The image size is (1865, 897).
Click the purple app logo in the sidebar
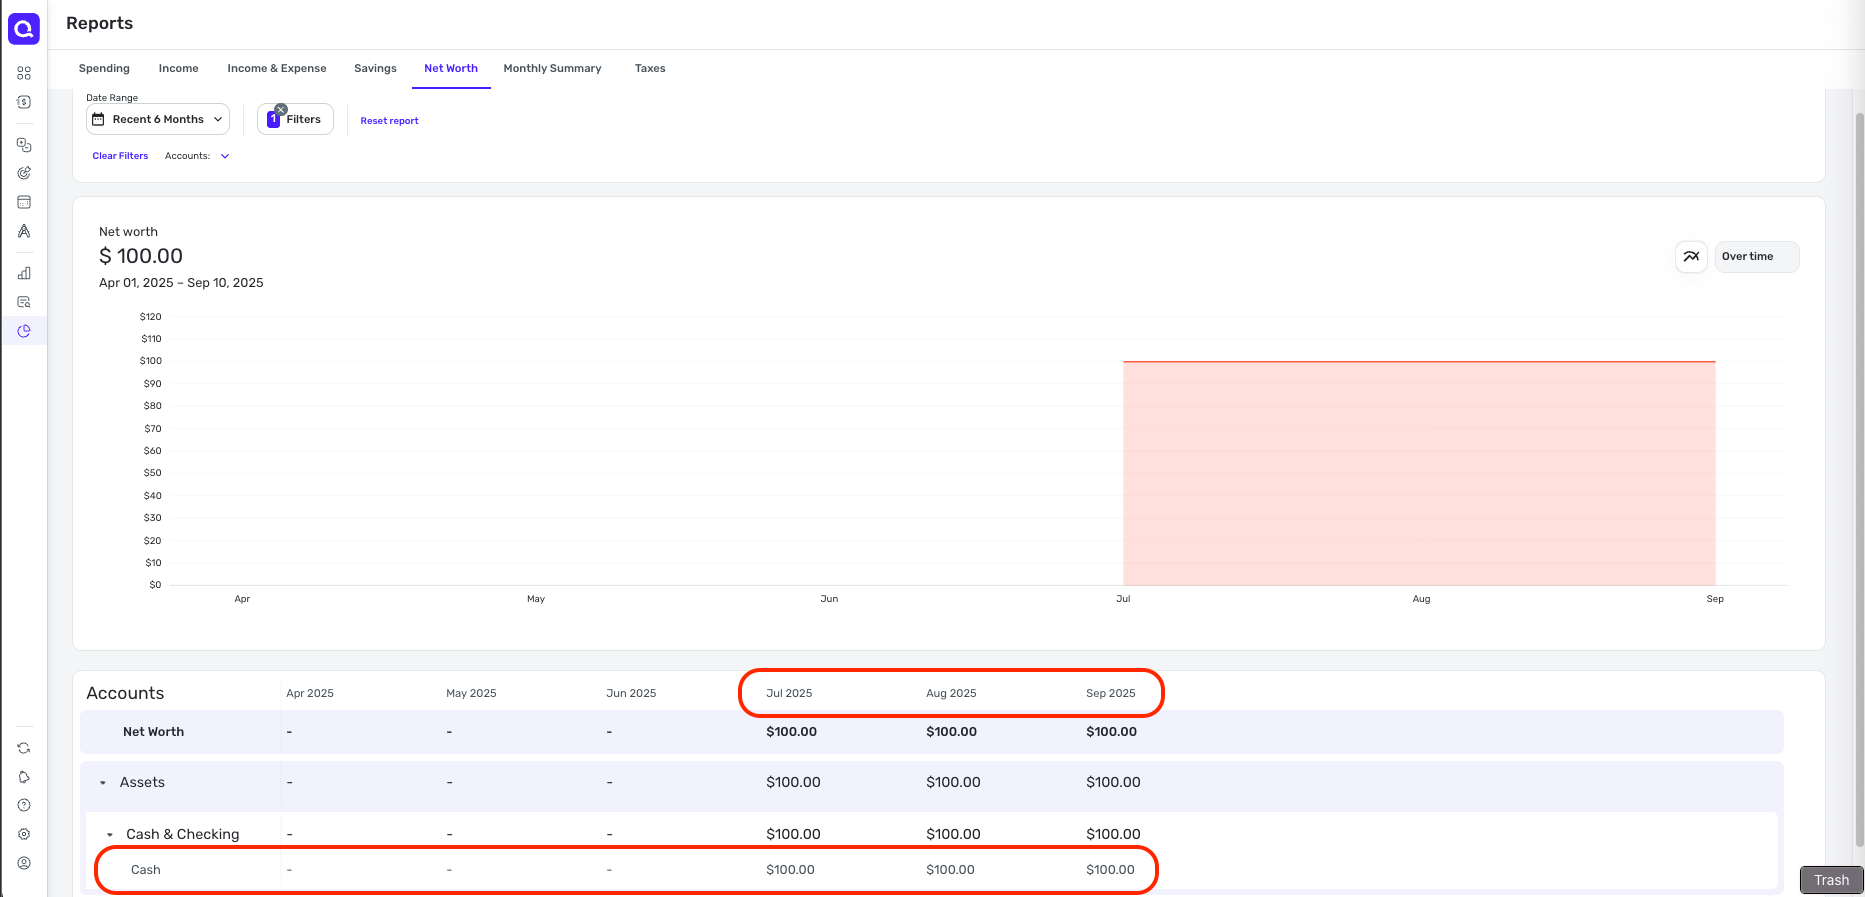tap(24, 29)
